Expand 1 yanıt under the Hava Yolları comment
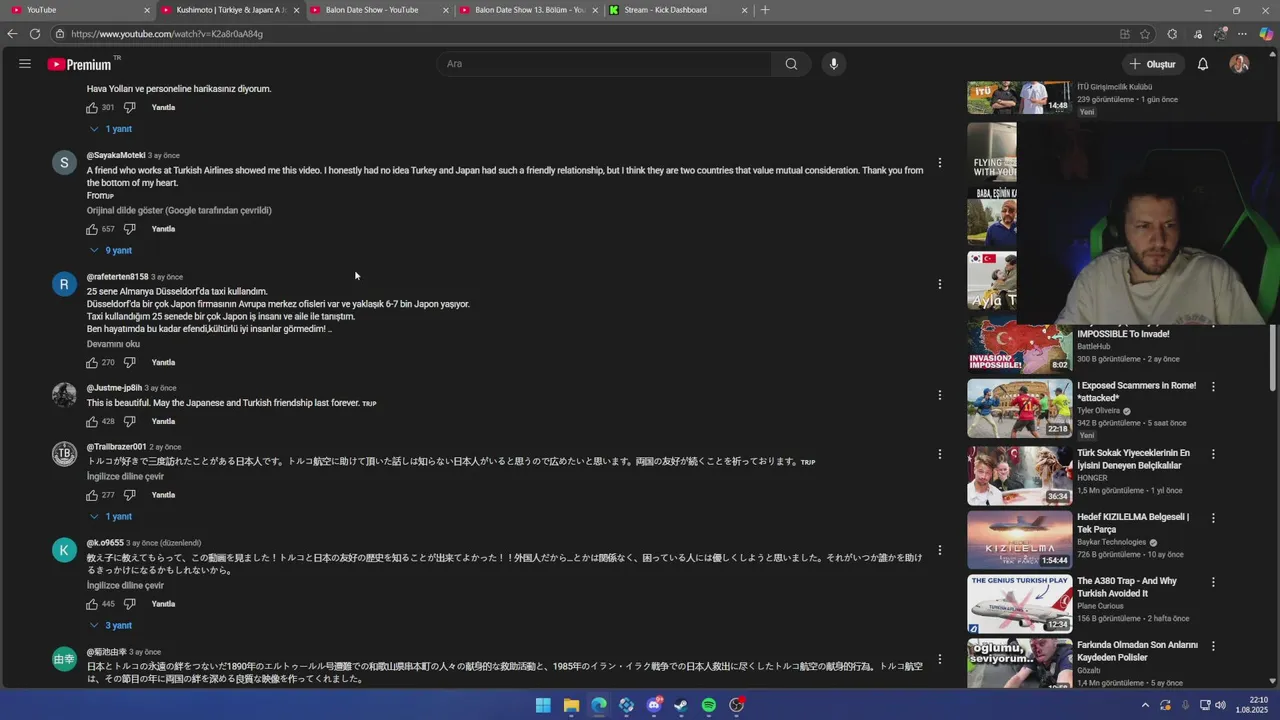 pyautogui.click(x=111, y=129)
